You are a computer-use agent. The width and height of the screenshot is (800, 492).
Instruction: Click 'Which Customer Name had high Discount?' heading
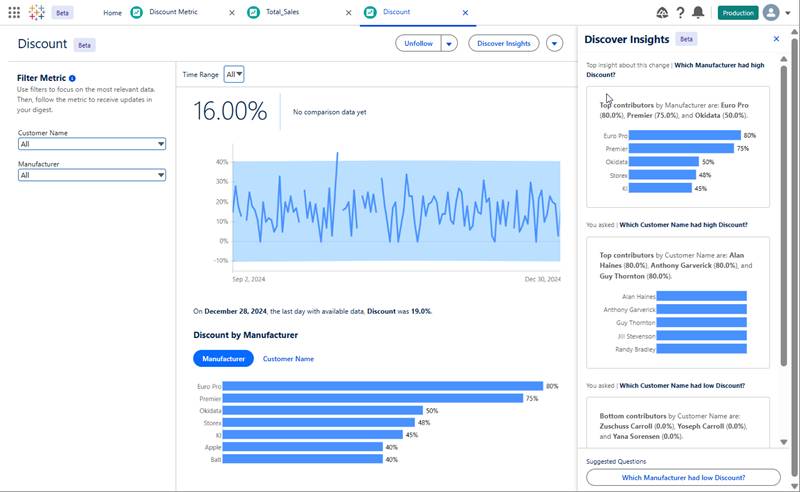click(683, 225)
